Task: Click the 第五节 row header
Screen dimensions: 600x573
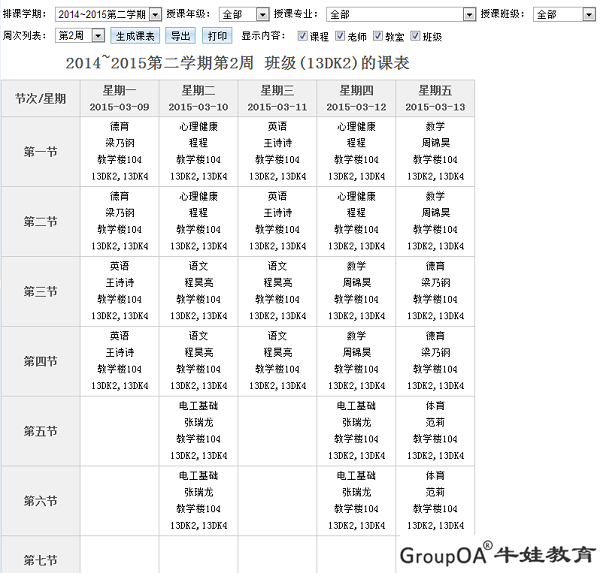Action: tap(41, 431)
